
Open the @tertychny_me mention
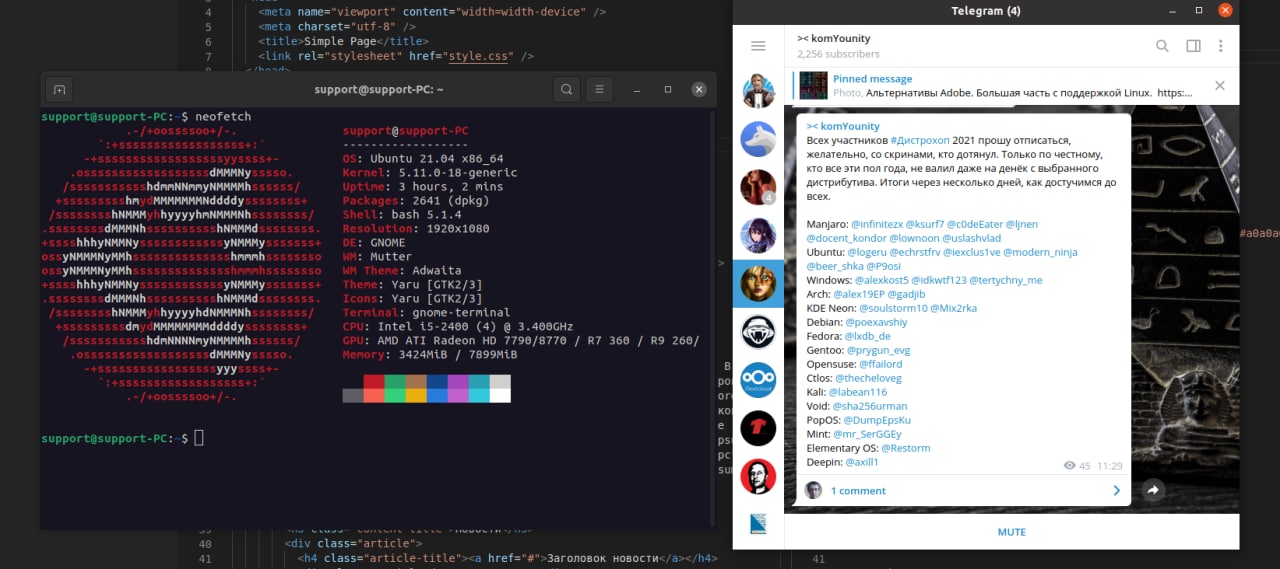pyautogui.click(x=1006, y=280)
